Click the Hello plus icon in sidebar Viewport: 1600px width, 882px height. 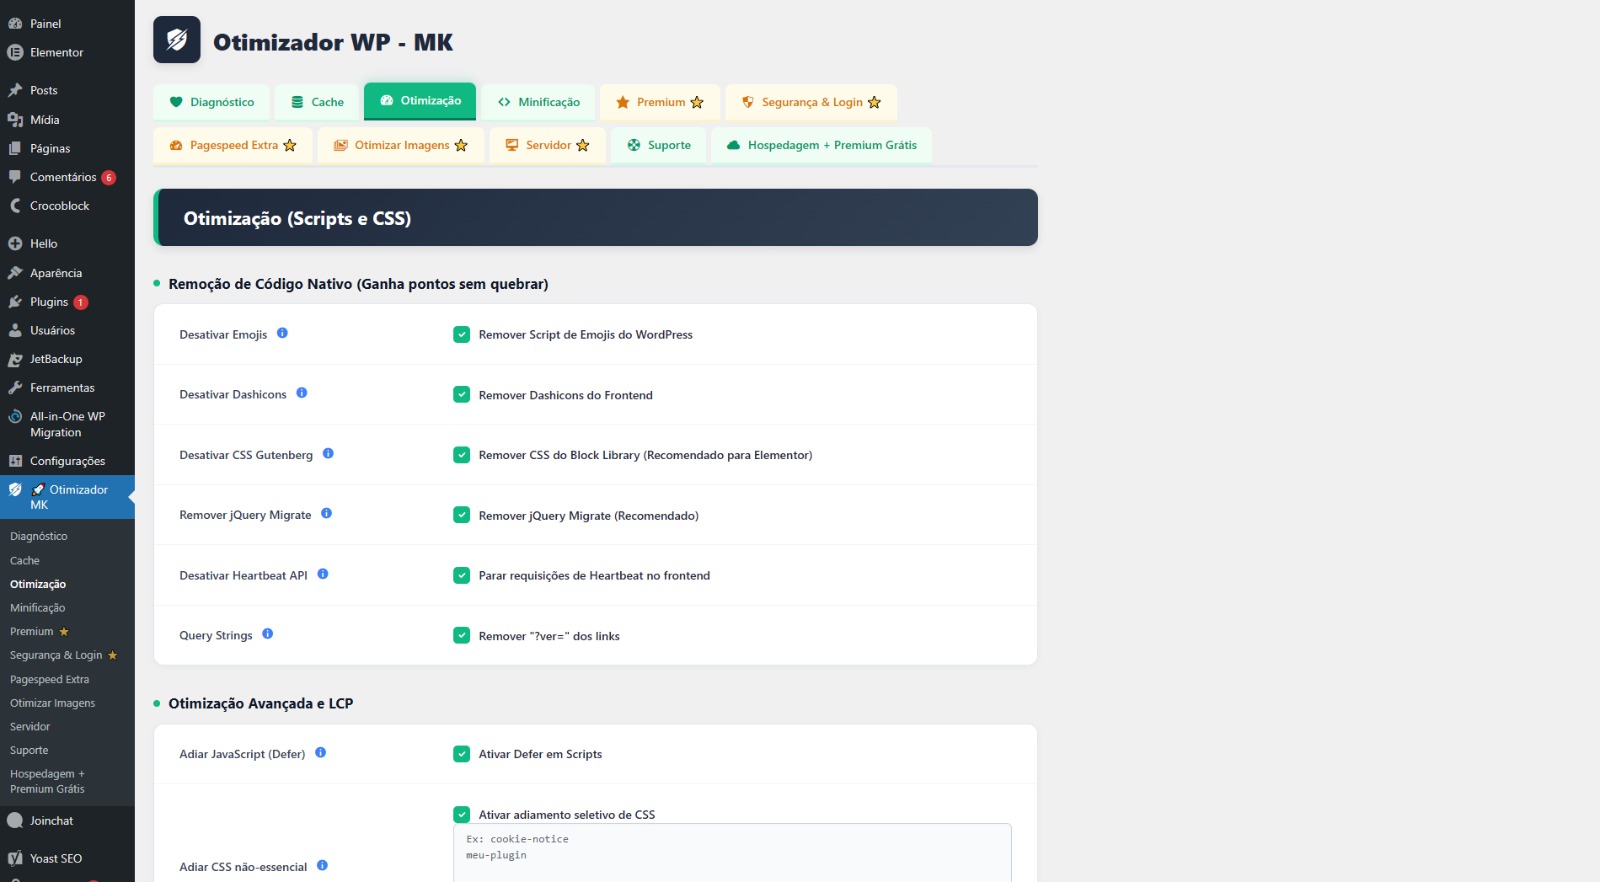(x=15, y=243)
